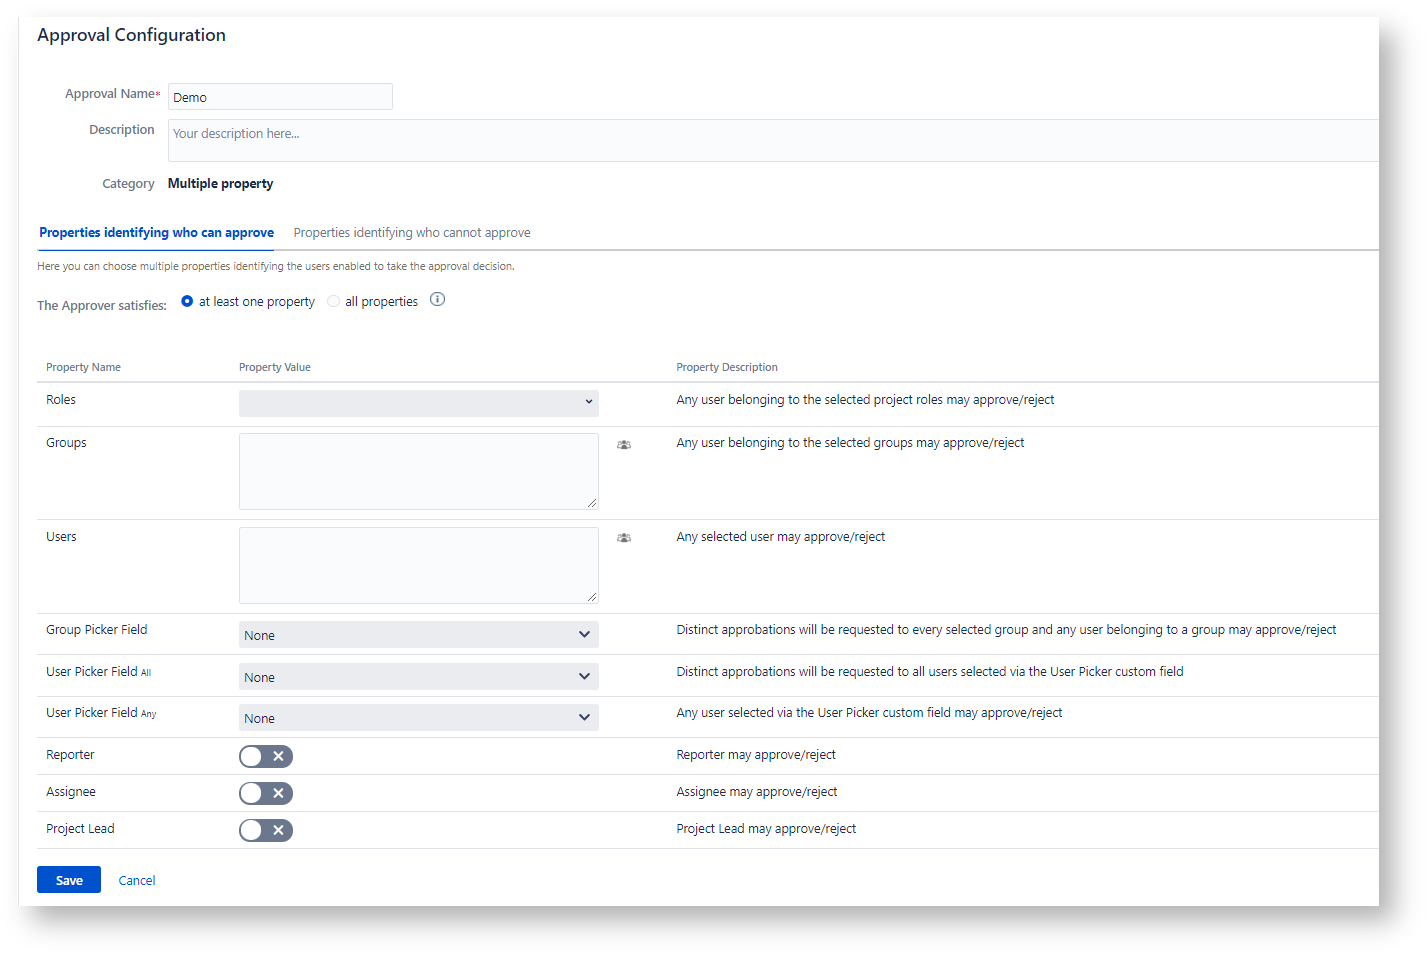Open the Roles dropdown
Image resolution: width=1427 pixels, height=954 pixels.
(x=418, y=403)
